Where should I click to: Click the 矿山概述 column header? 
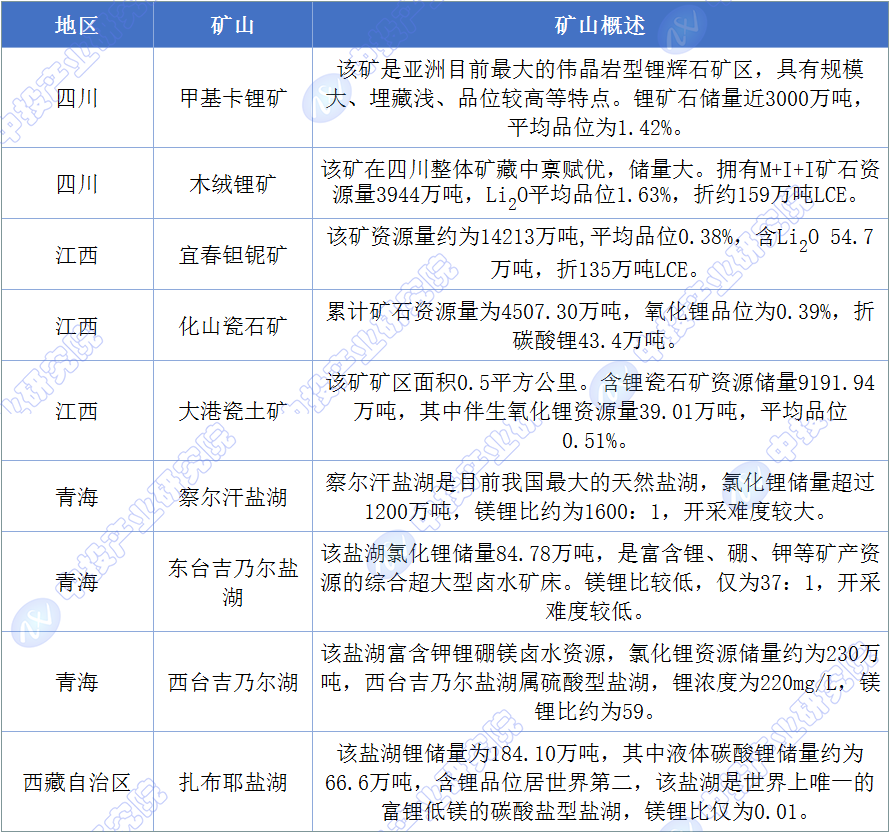pos(600,25)
